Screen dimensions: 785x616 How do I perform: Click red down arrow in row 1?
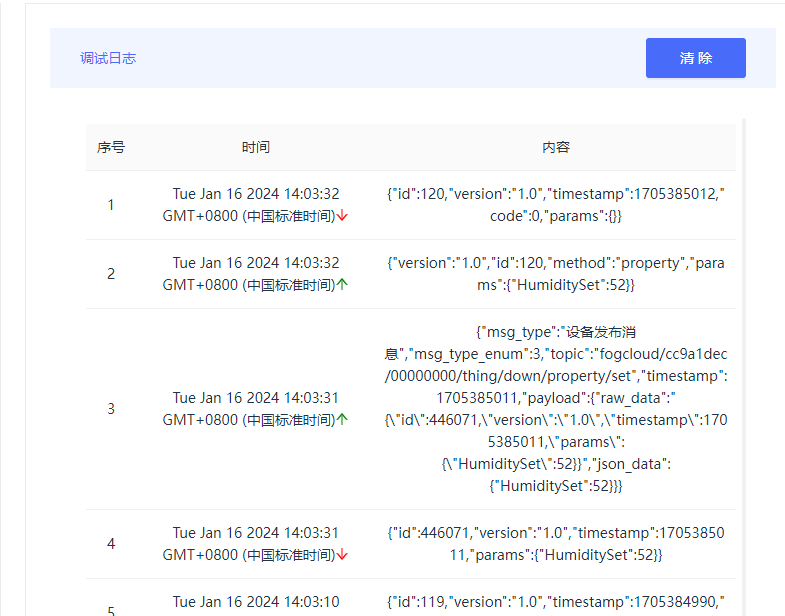click(x=342, y=216)
